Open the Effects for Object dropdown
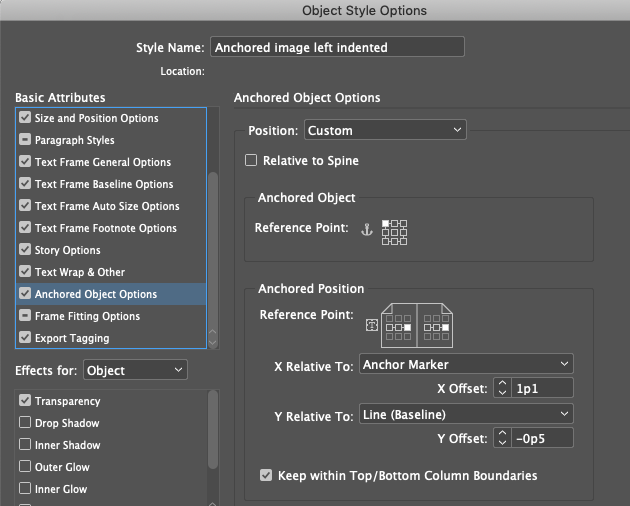The image size is (630, 506). coord(135,370)
